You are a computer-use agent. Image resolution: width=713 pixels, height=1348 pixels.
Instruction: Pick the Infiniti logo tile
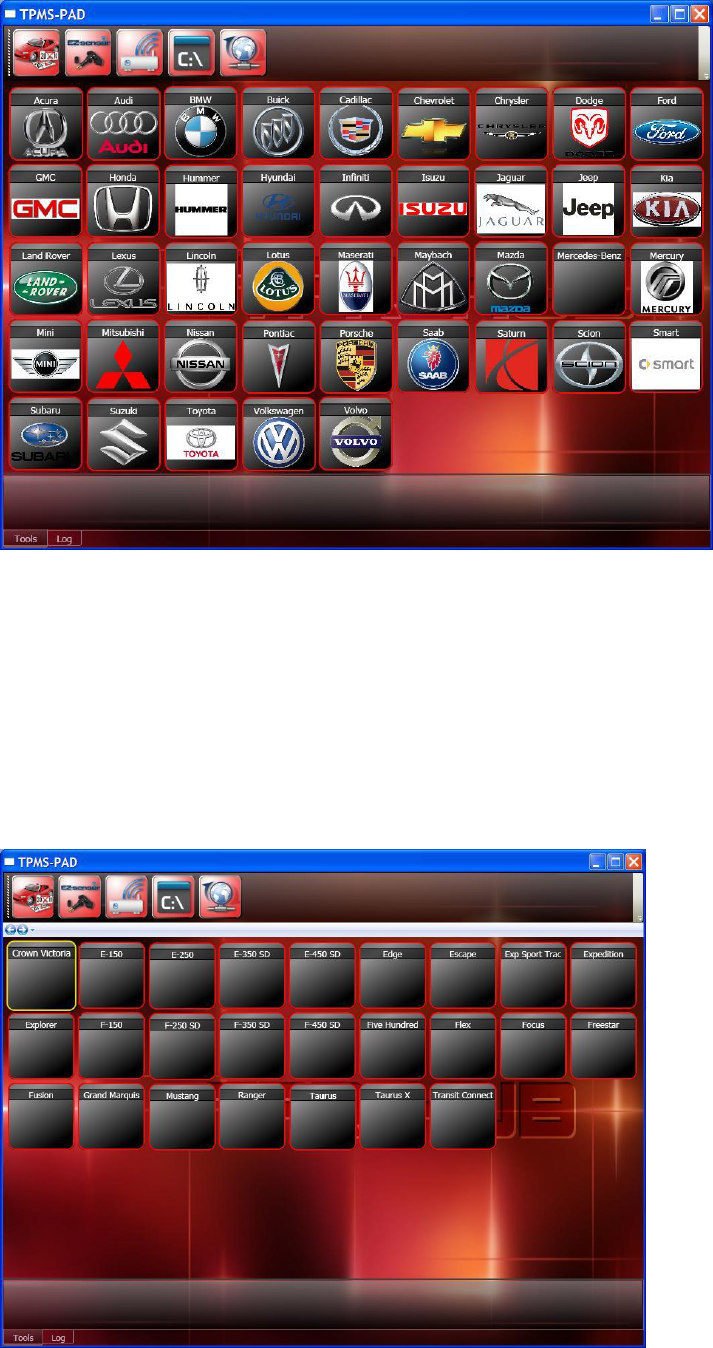coord(357,202)
